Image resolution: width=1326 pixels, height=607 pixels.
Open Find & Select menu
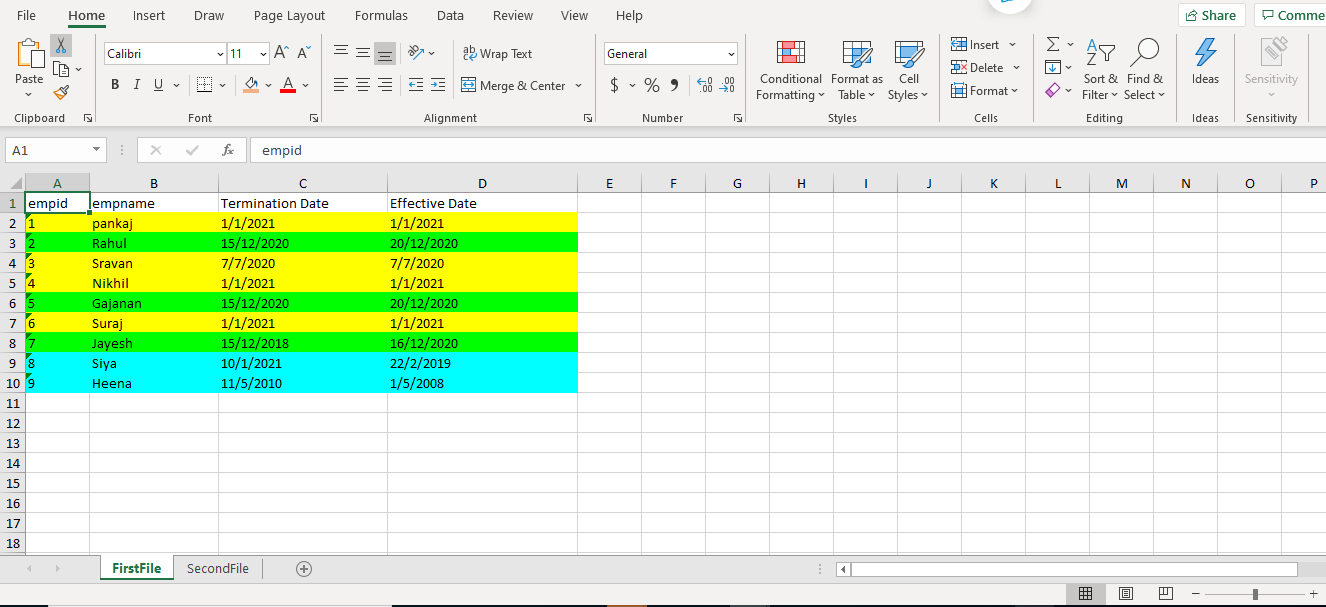tap(1144, 70)
